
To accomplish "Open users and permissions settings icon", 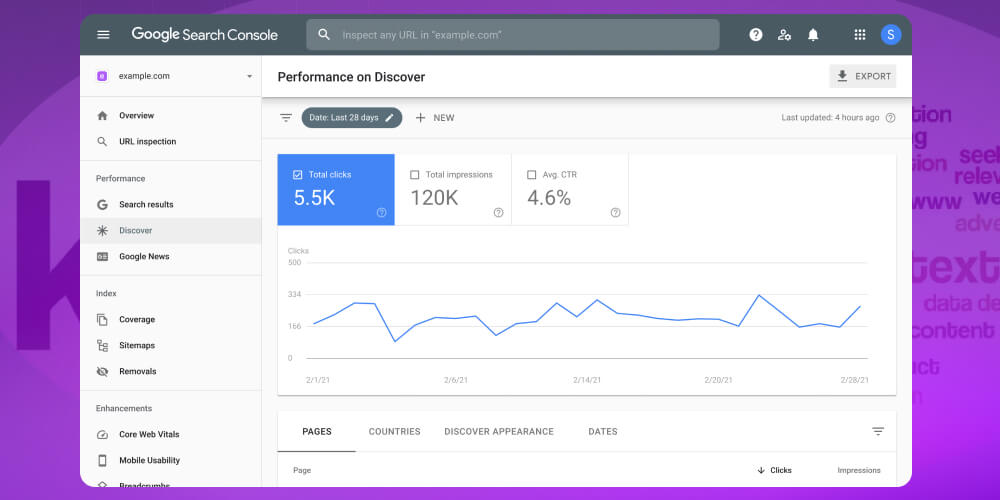I will (784, 35).
